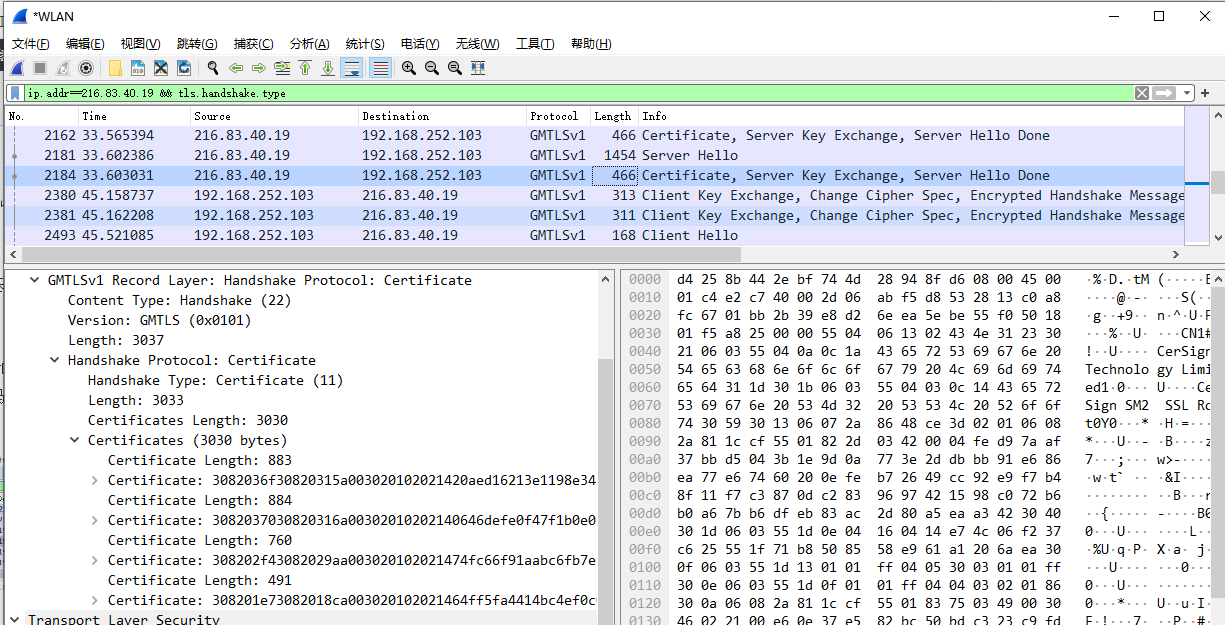Click the zoom in magnifier icon

tap(409, 68)
